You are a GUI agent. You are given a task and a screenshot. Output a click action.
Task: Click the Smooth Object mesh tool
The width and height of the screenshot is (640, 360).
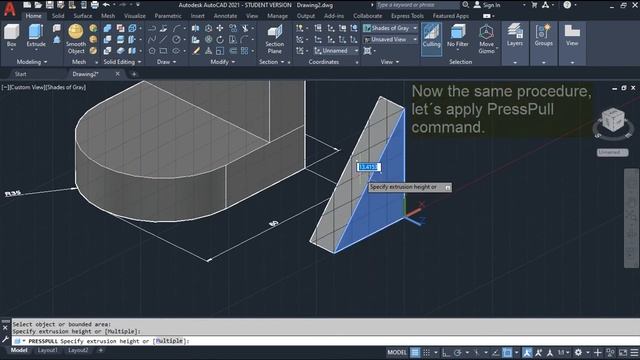[x=76, y=39]
